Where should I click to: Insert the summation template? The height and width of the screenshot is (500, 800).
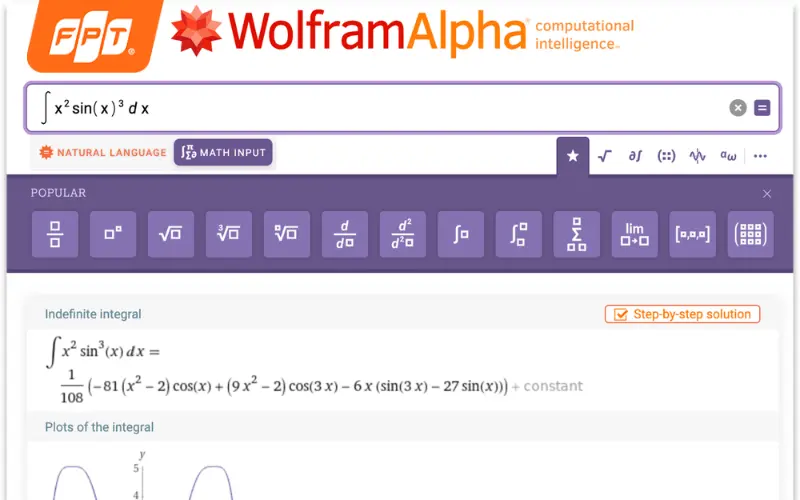pyautogui.click(x=577, y=234)
